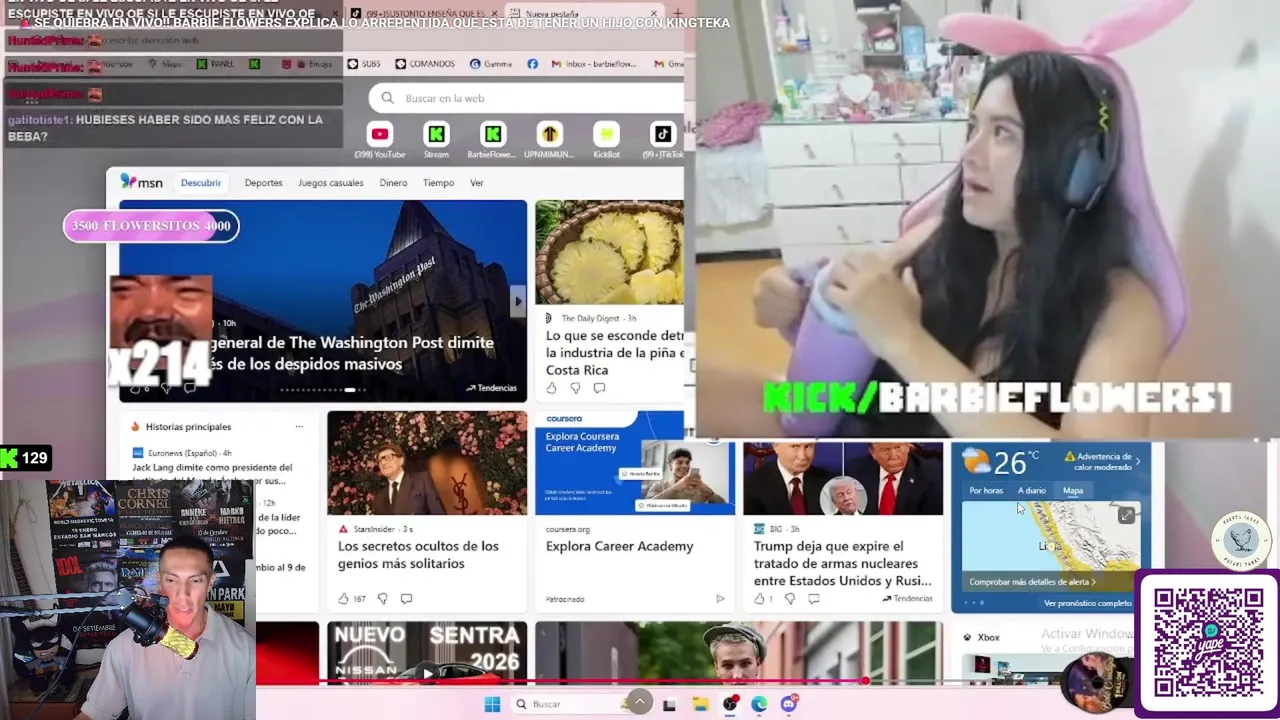Viewport: 1280px width, 720px height.
Task: Open File Explorer from the taskbar
Action: coord(700,704)
